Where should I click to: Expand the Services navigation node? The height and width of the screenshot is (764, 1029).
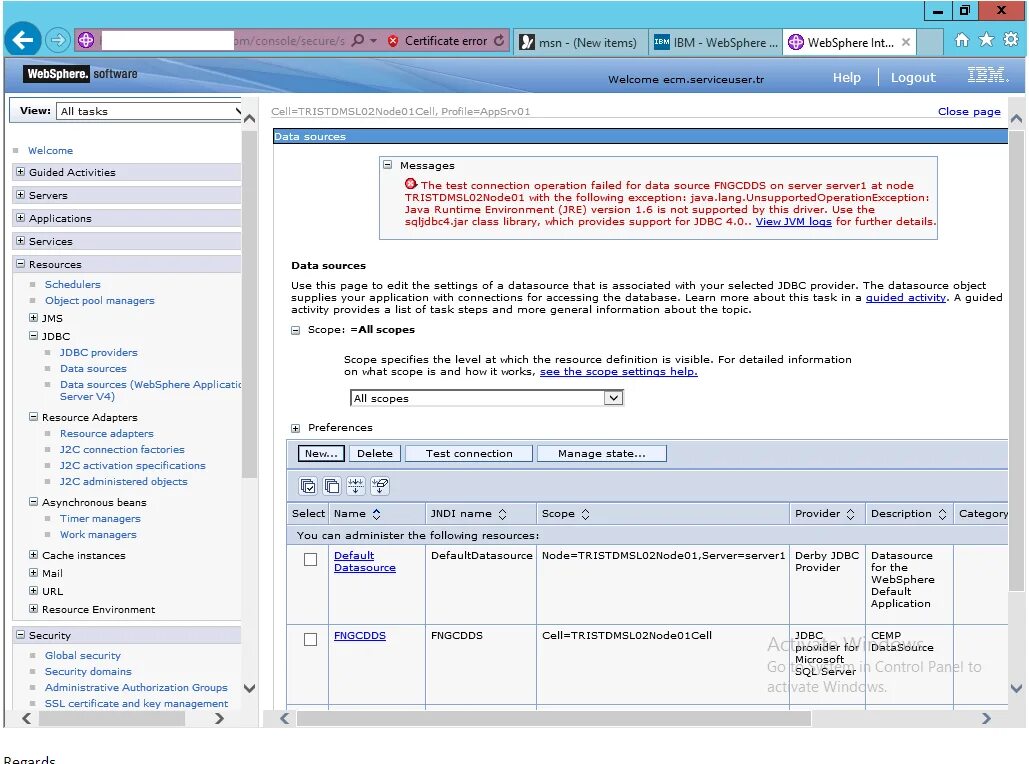(20, 241)
